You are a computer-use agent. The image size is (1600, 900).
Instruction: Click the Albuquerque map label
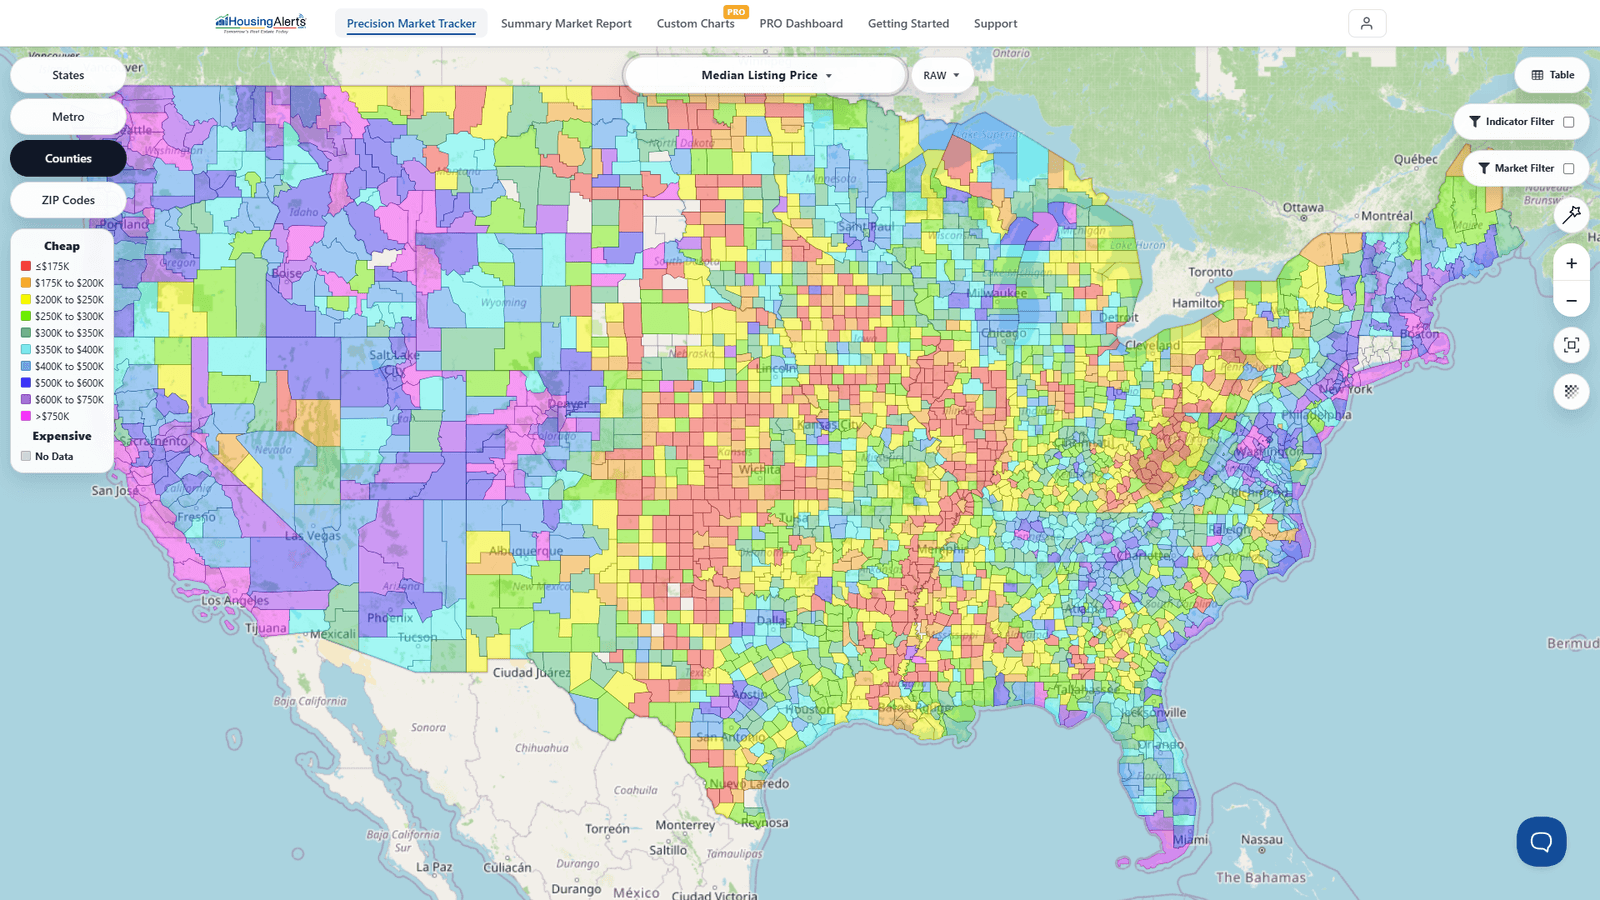point(526,551)
